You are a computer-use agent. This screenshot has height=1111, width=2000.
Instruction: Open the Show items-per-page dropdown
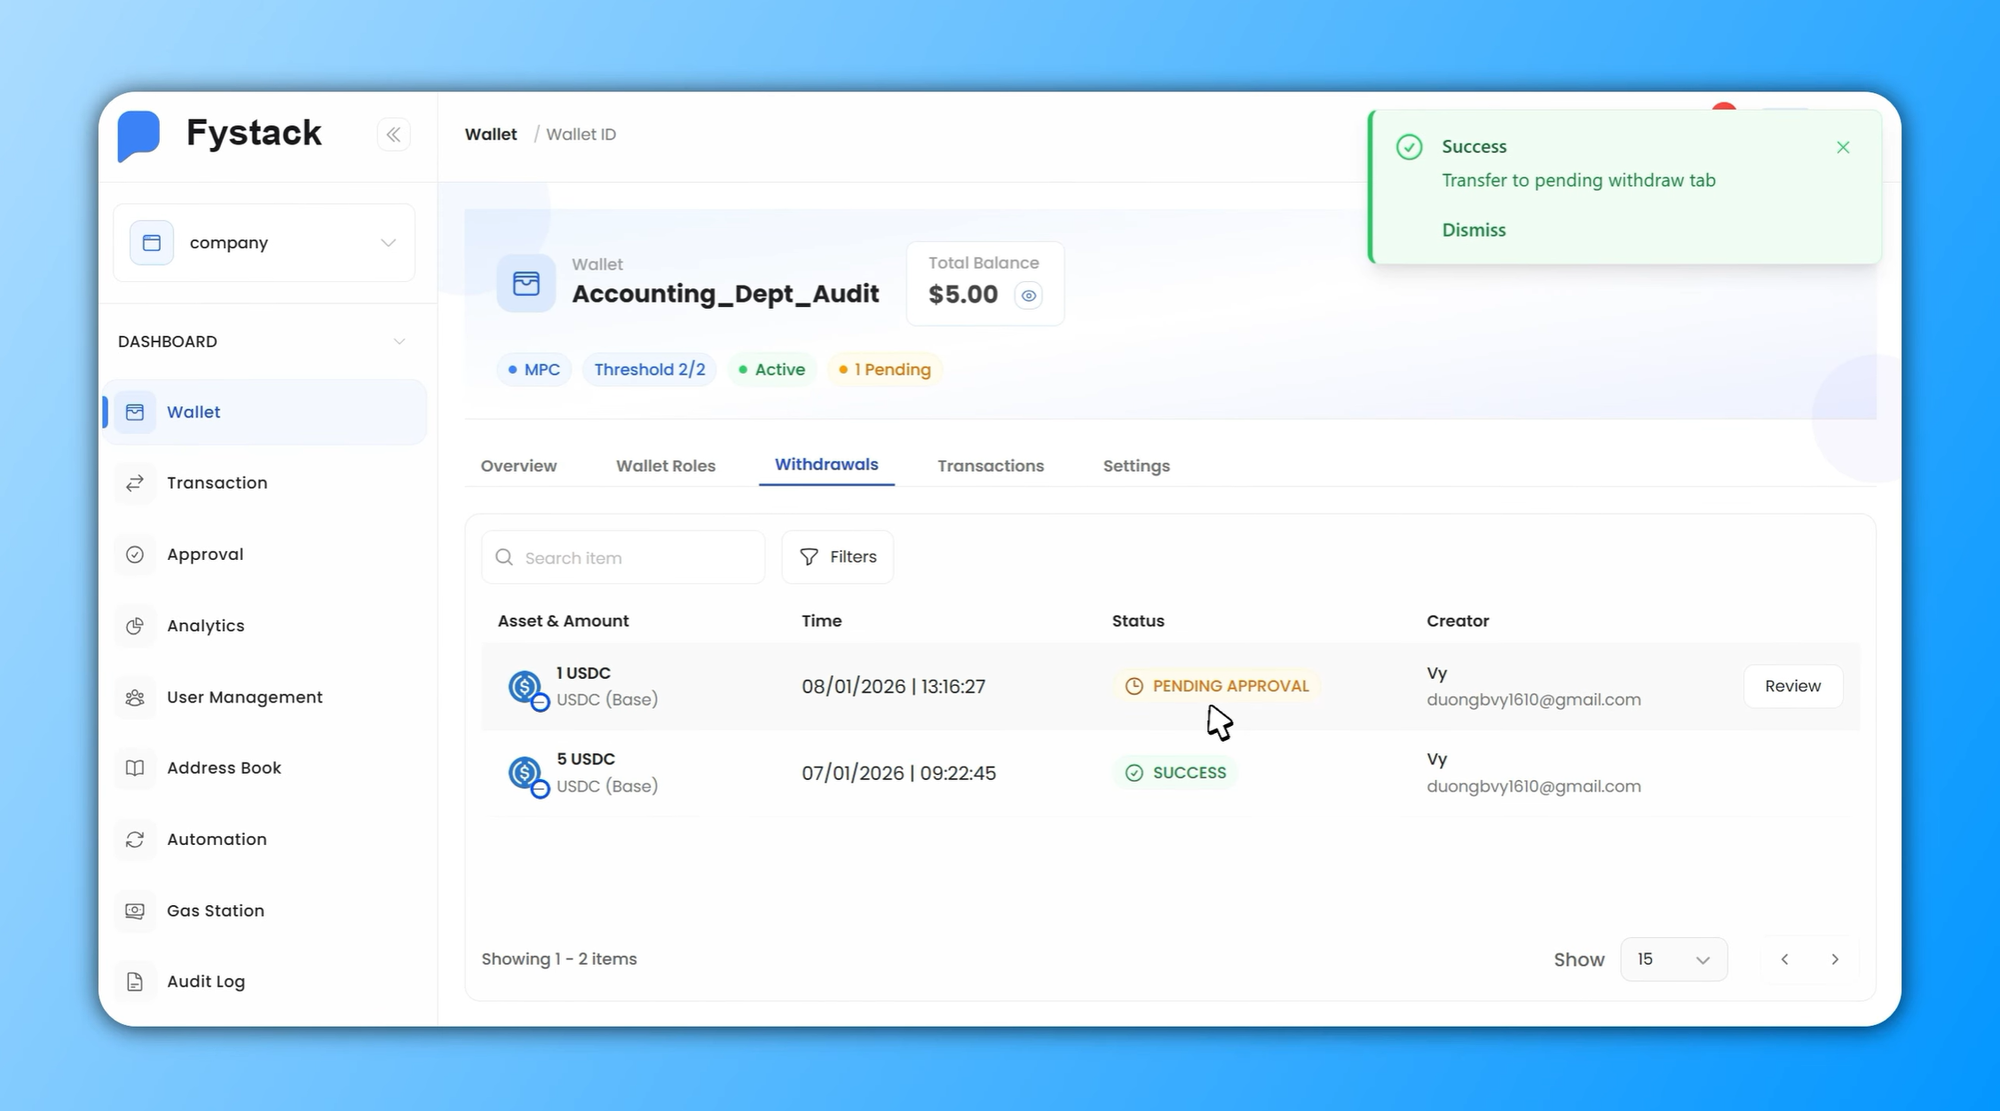tap(1673, 959)
